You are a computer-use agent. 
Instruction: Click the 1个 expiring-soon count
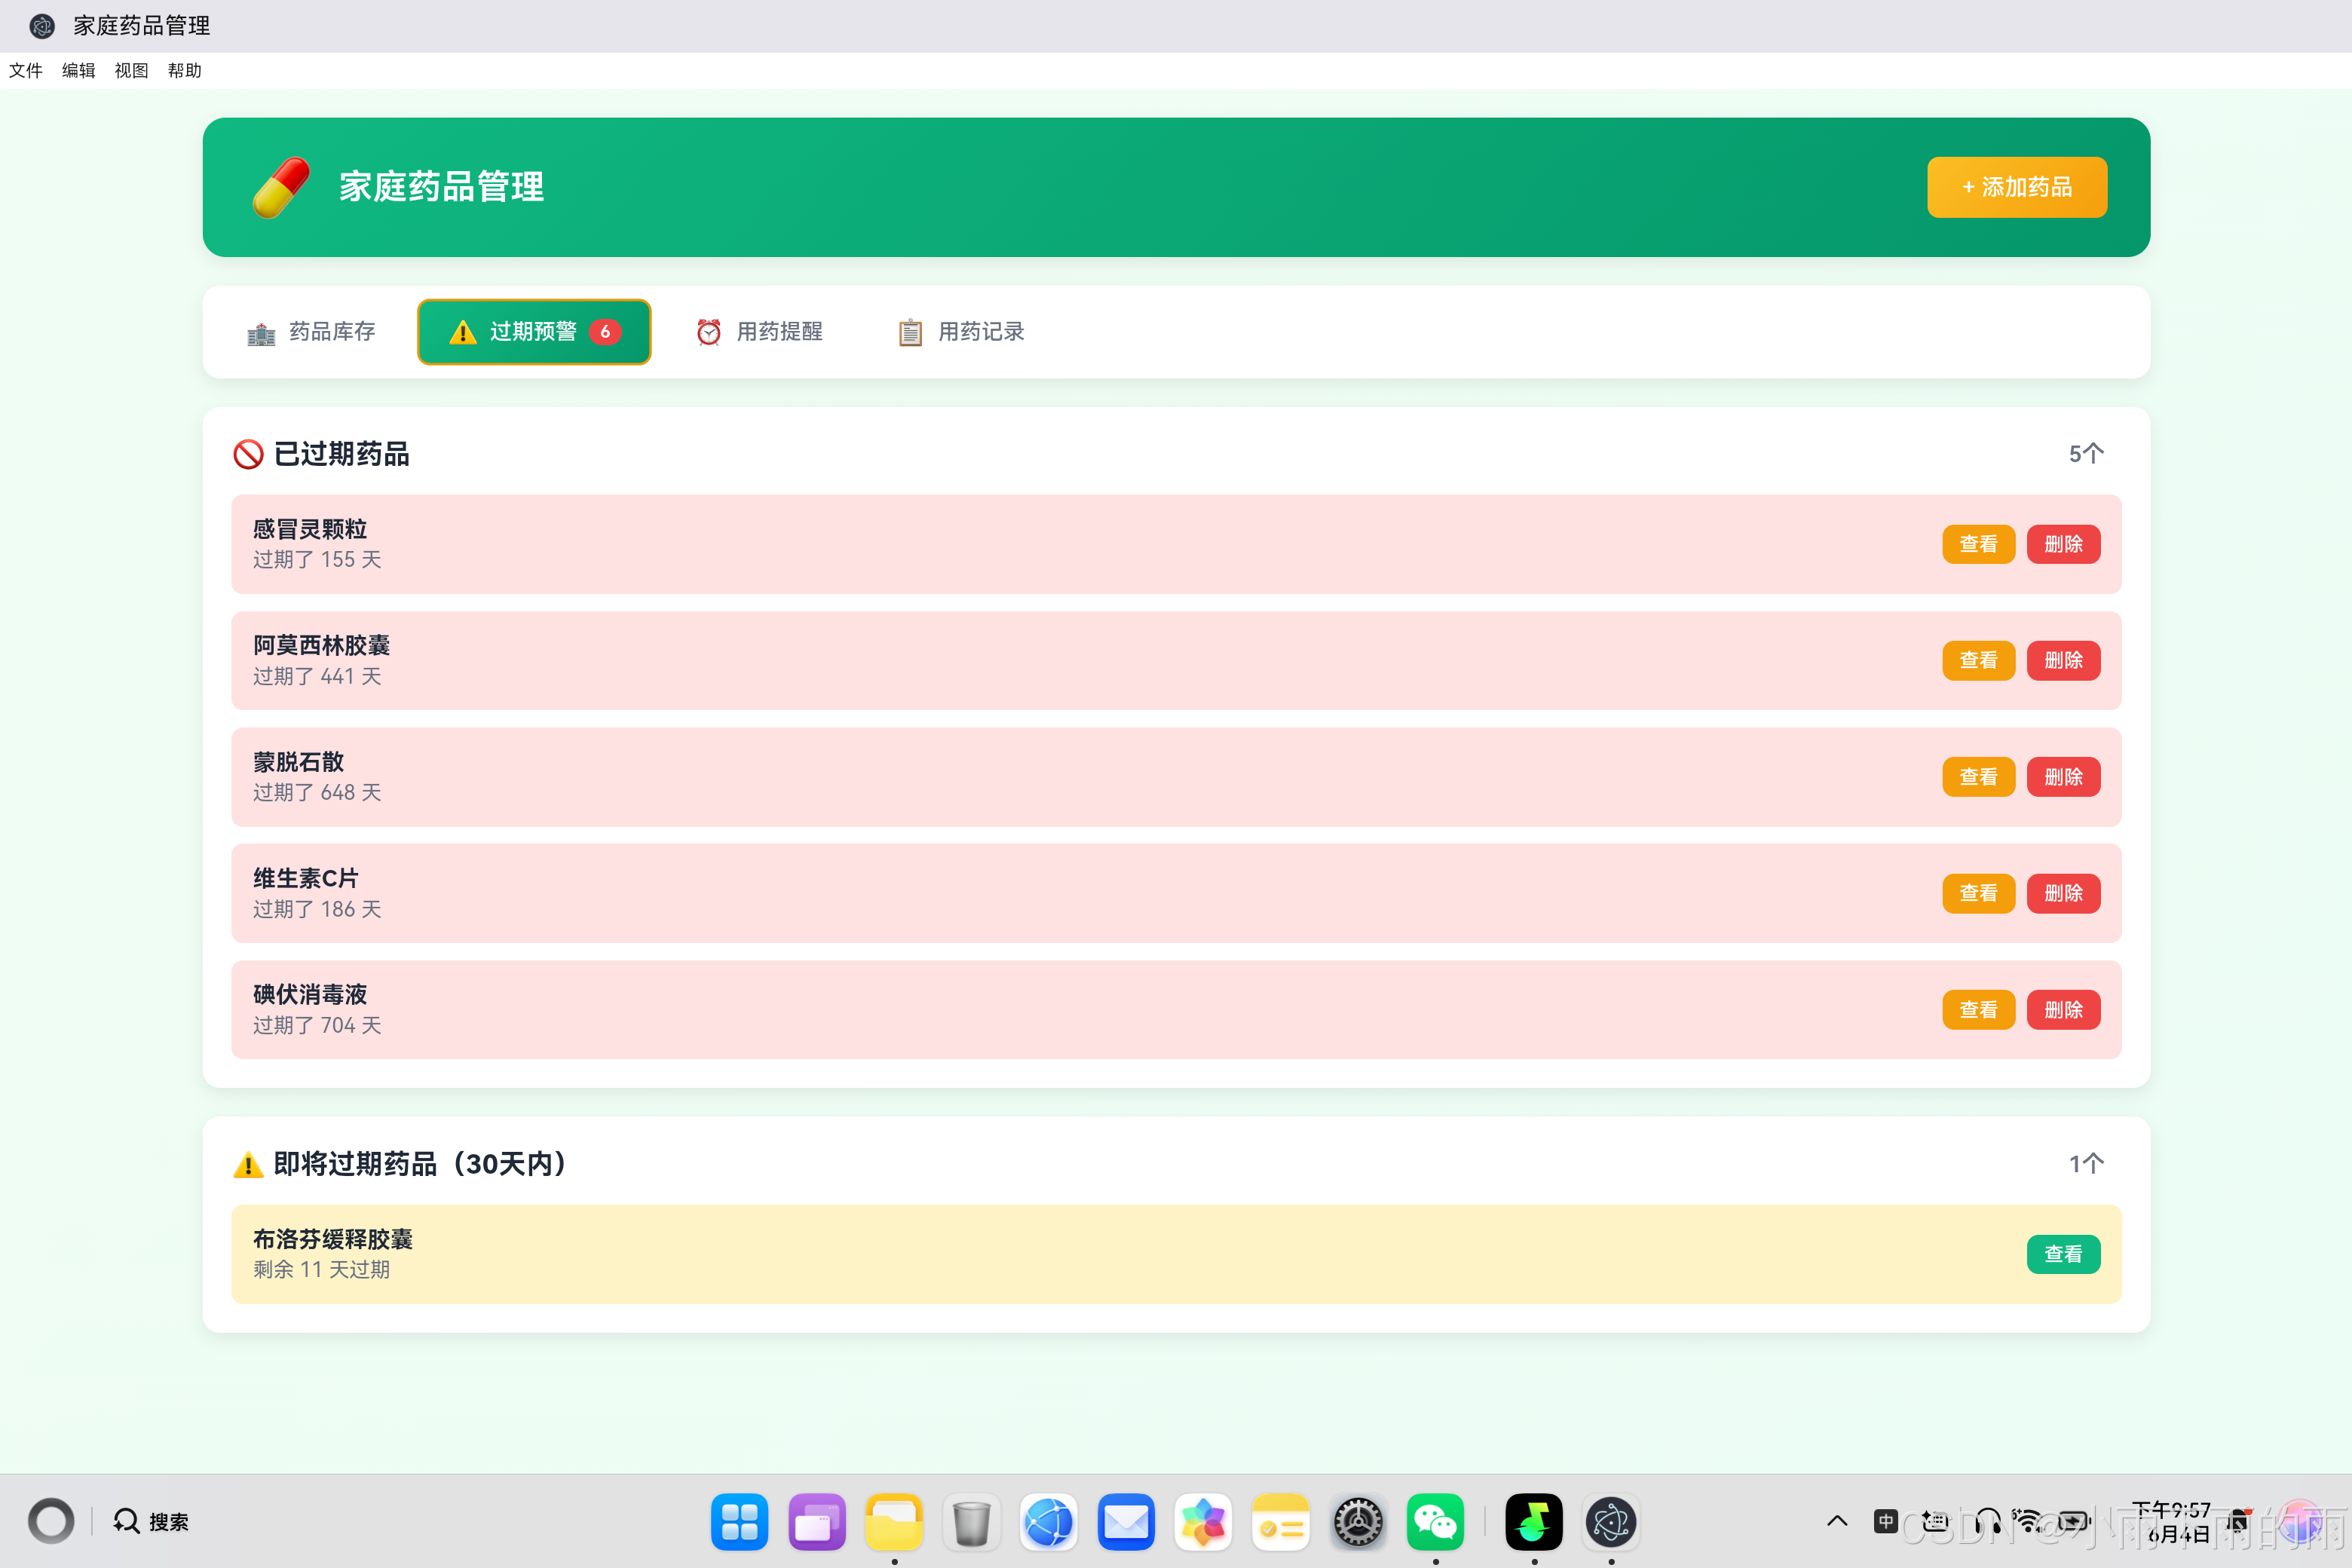2086,1164
